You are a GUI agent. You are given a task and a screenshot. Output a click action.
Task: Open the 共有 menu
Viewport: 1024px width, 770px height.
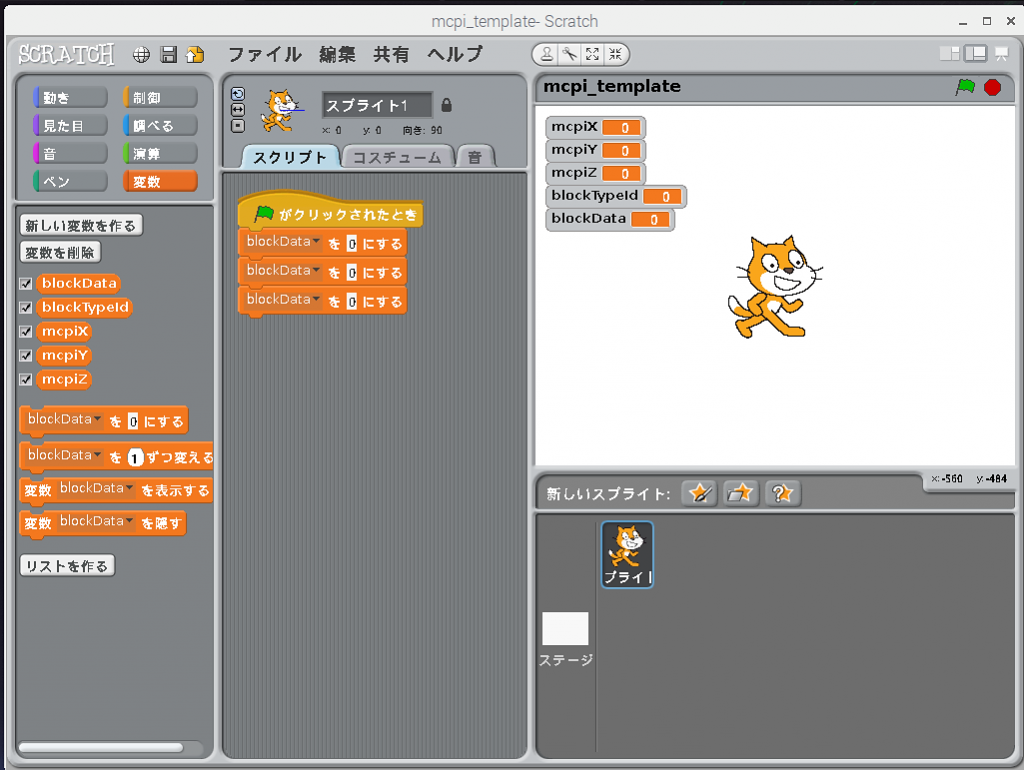pos(391,54)
